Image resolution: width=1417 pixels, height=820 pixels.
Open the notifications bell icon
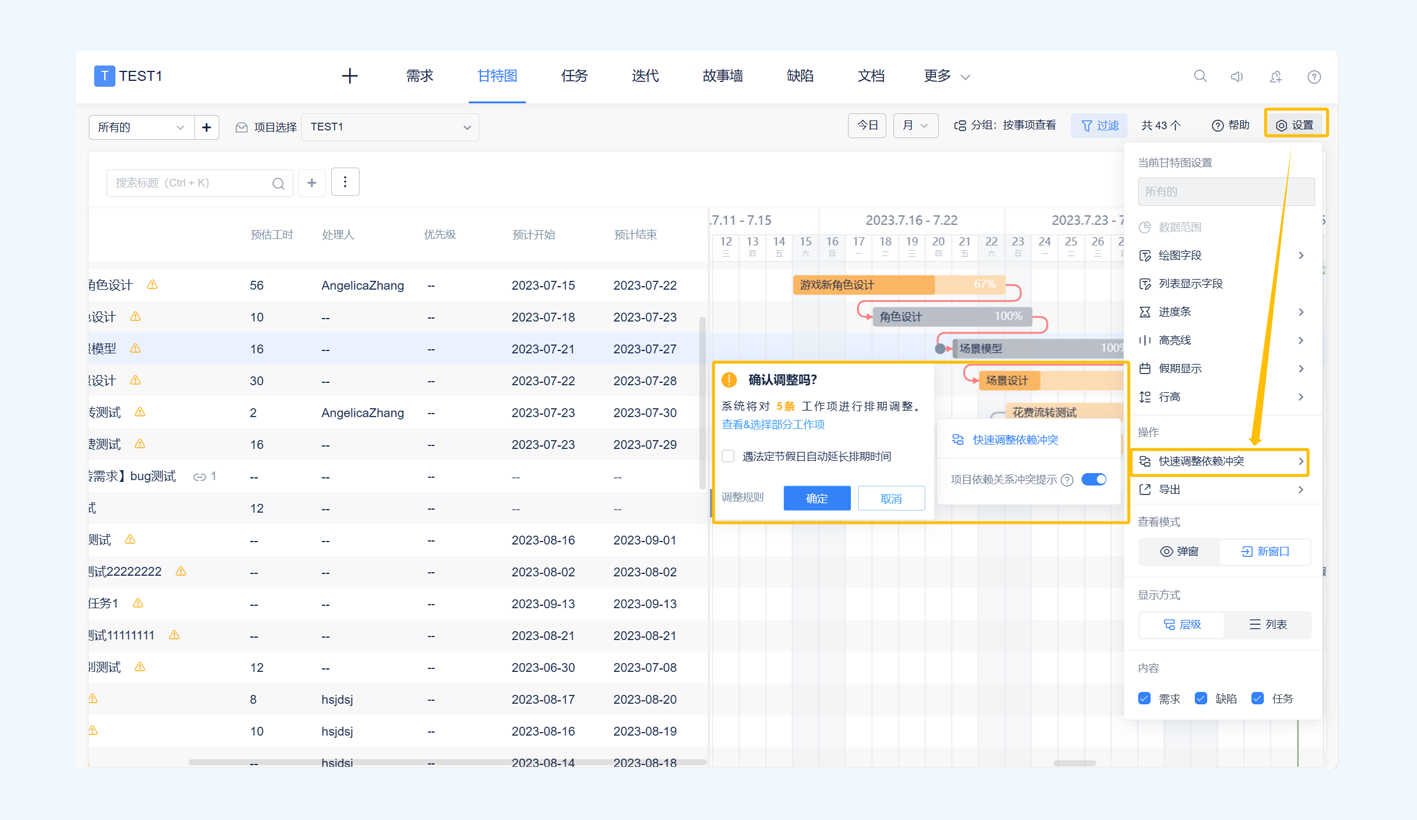pos(1276,76)
